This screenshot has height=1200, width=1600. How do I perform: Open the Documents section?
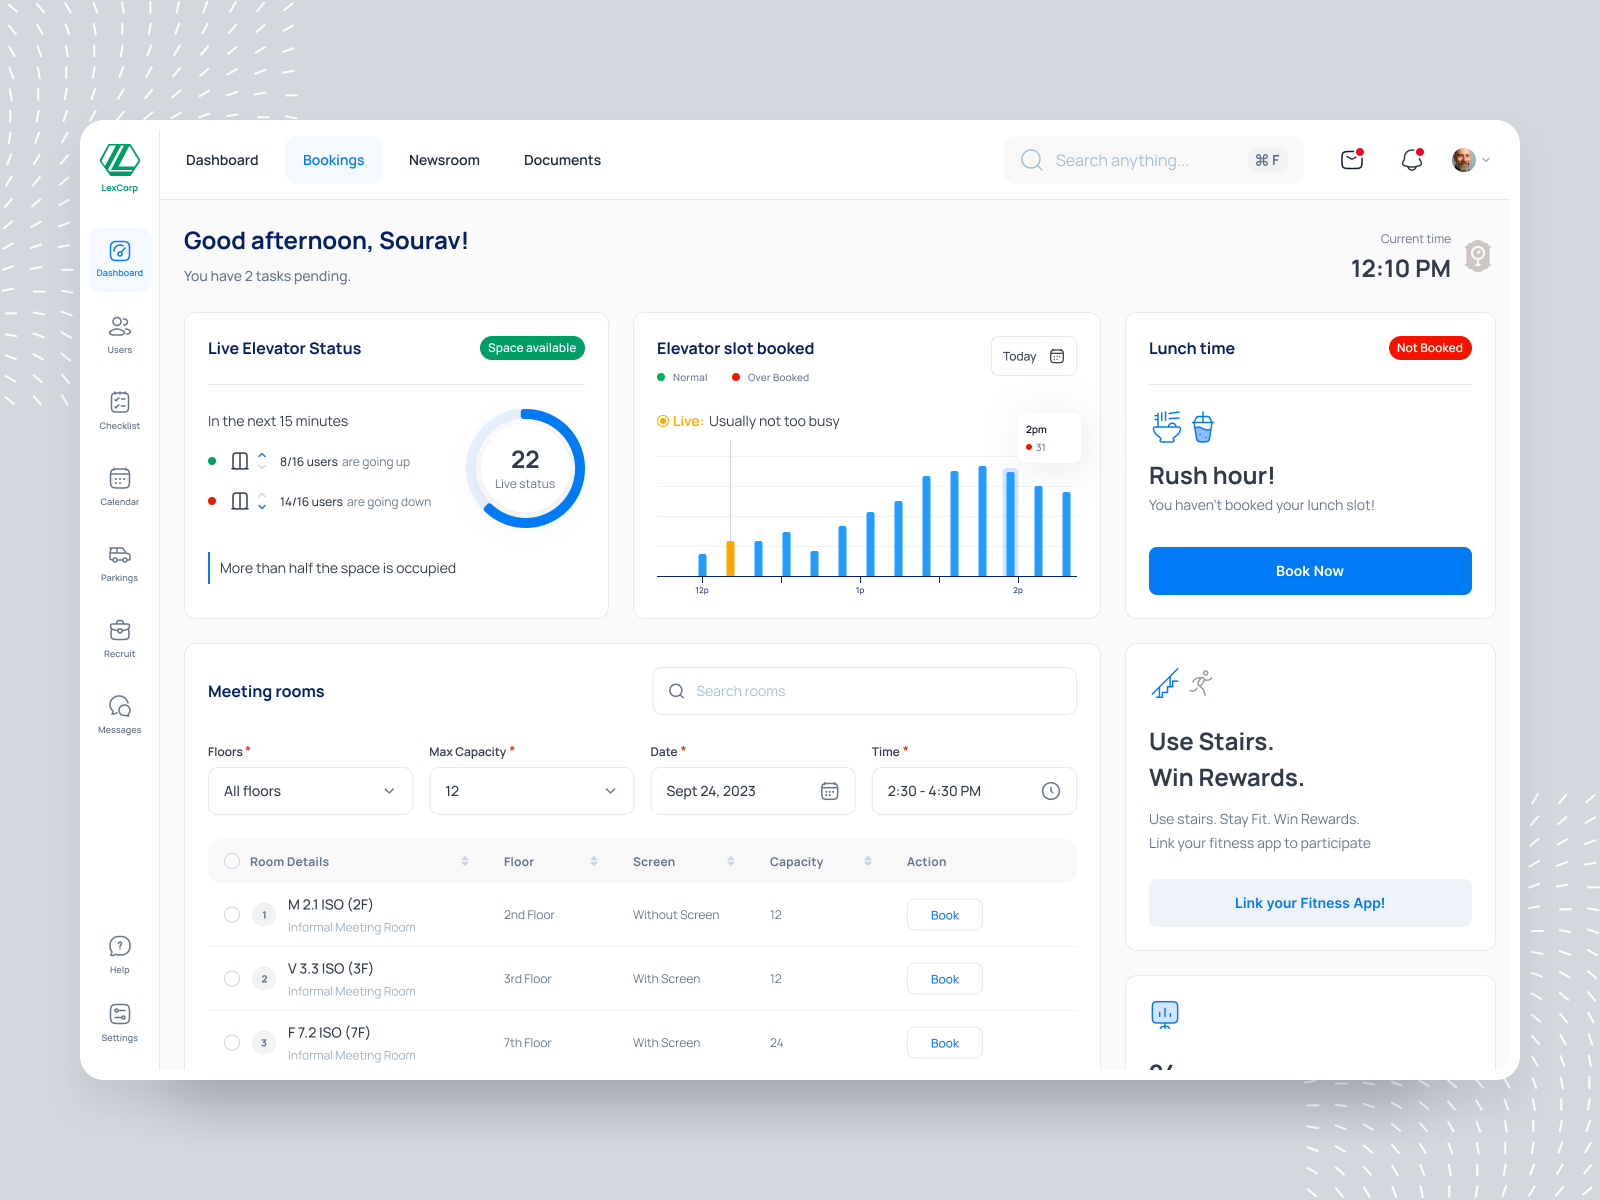(562, 159)
